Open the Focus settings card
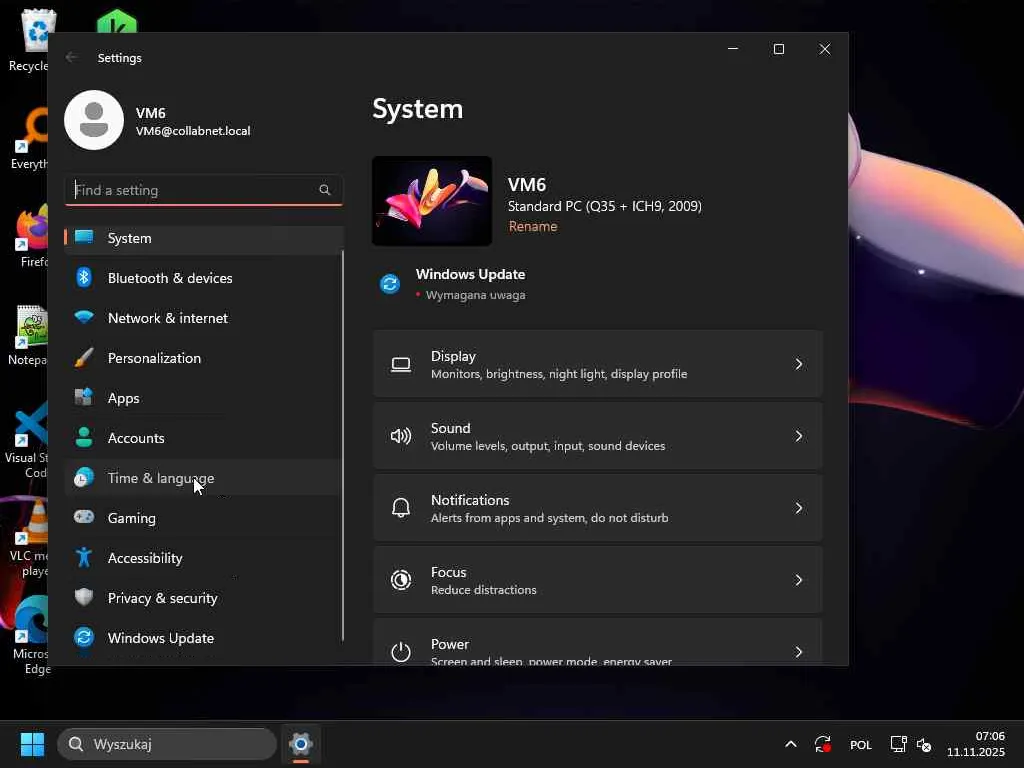1024x768 pixels. (597, 580)
